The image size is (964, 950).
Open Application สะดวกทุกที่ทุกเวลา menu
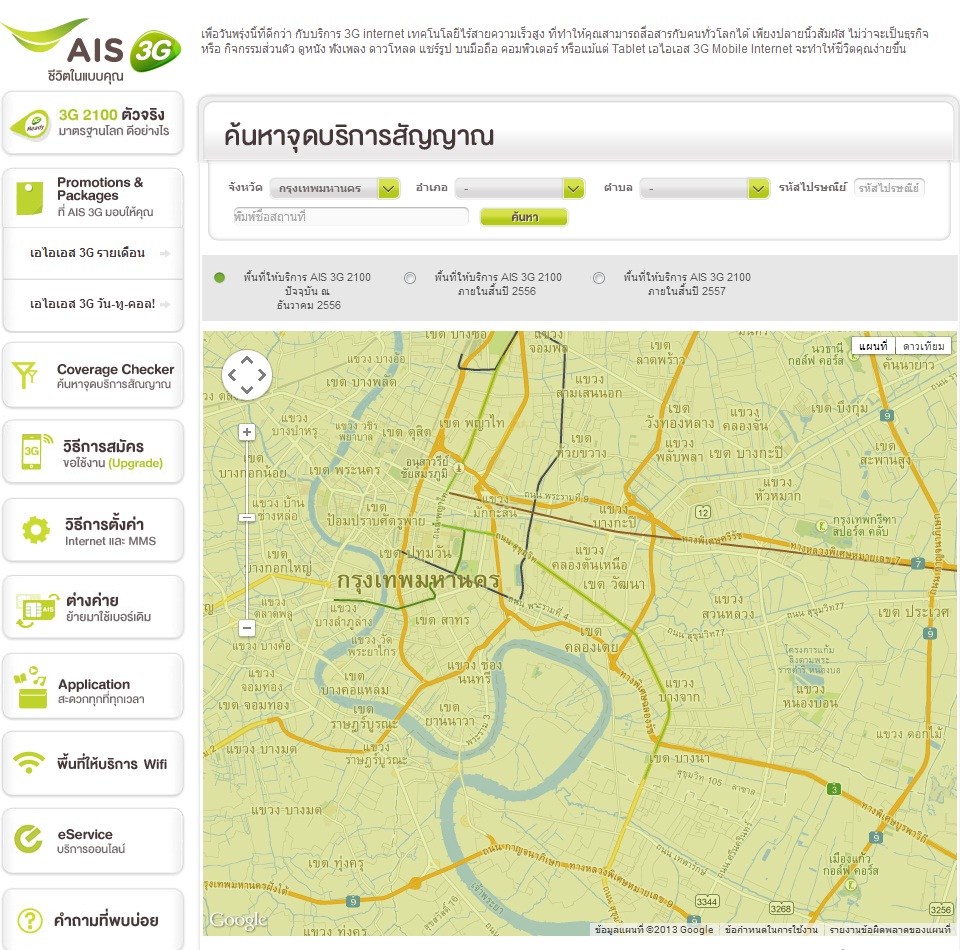(x=93, y=686)
